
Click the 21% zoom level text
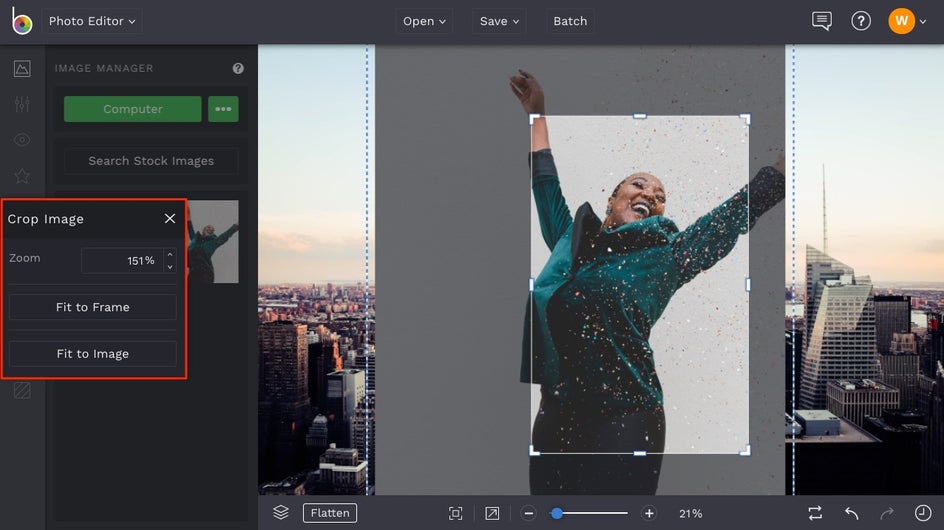[x=691, y=514]
